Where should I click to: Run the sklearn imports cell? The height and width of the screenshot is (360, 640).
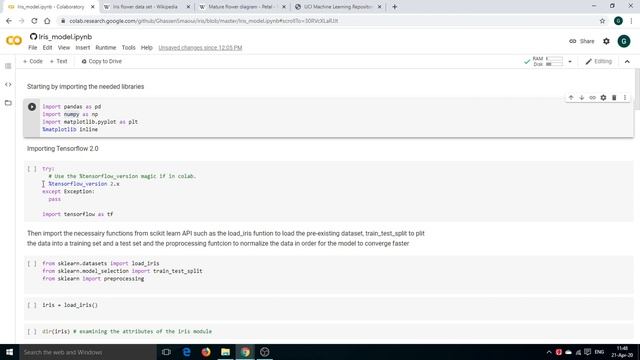[x=32, y=264]
